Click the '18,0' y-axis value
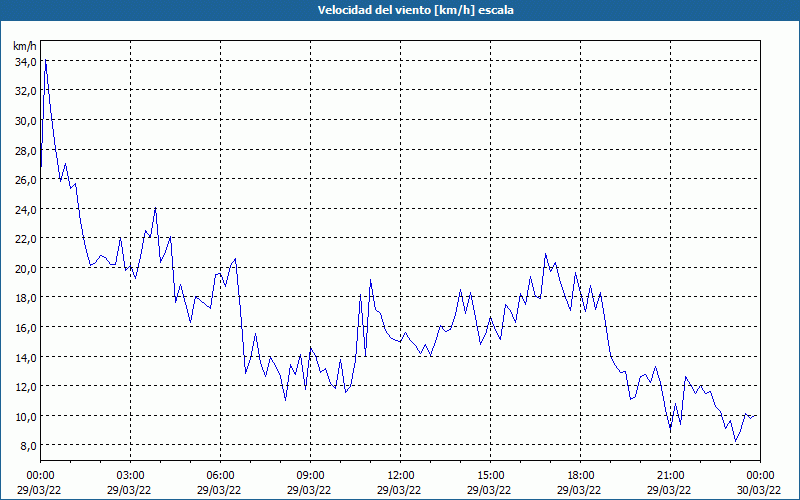This screenshot has width=800, height=500. click(x=26, y=298)
